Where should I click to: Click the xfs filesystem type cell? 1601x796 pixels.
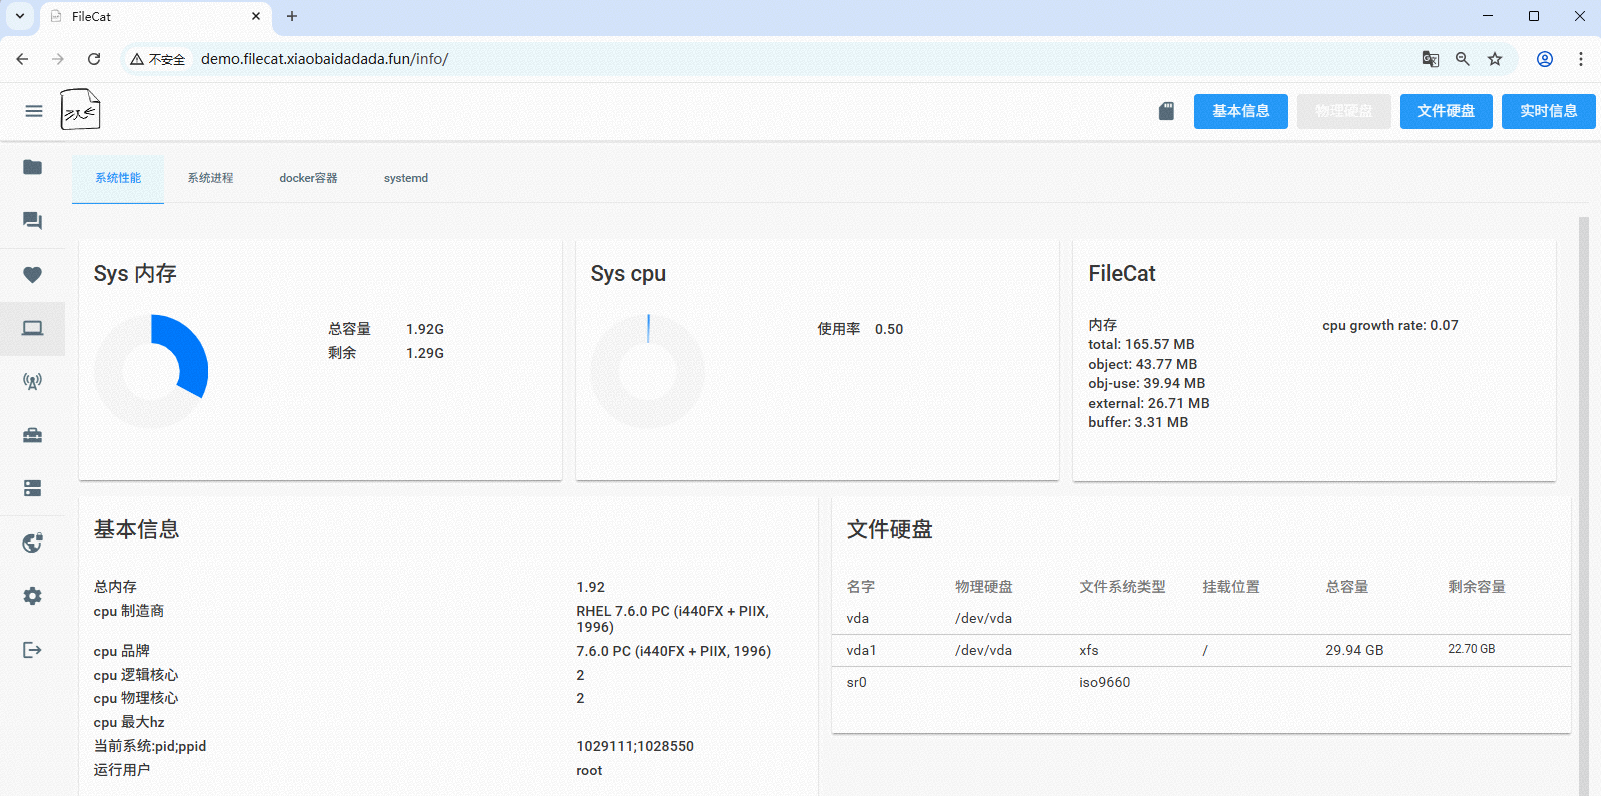pos(1089,650)
